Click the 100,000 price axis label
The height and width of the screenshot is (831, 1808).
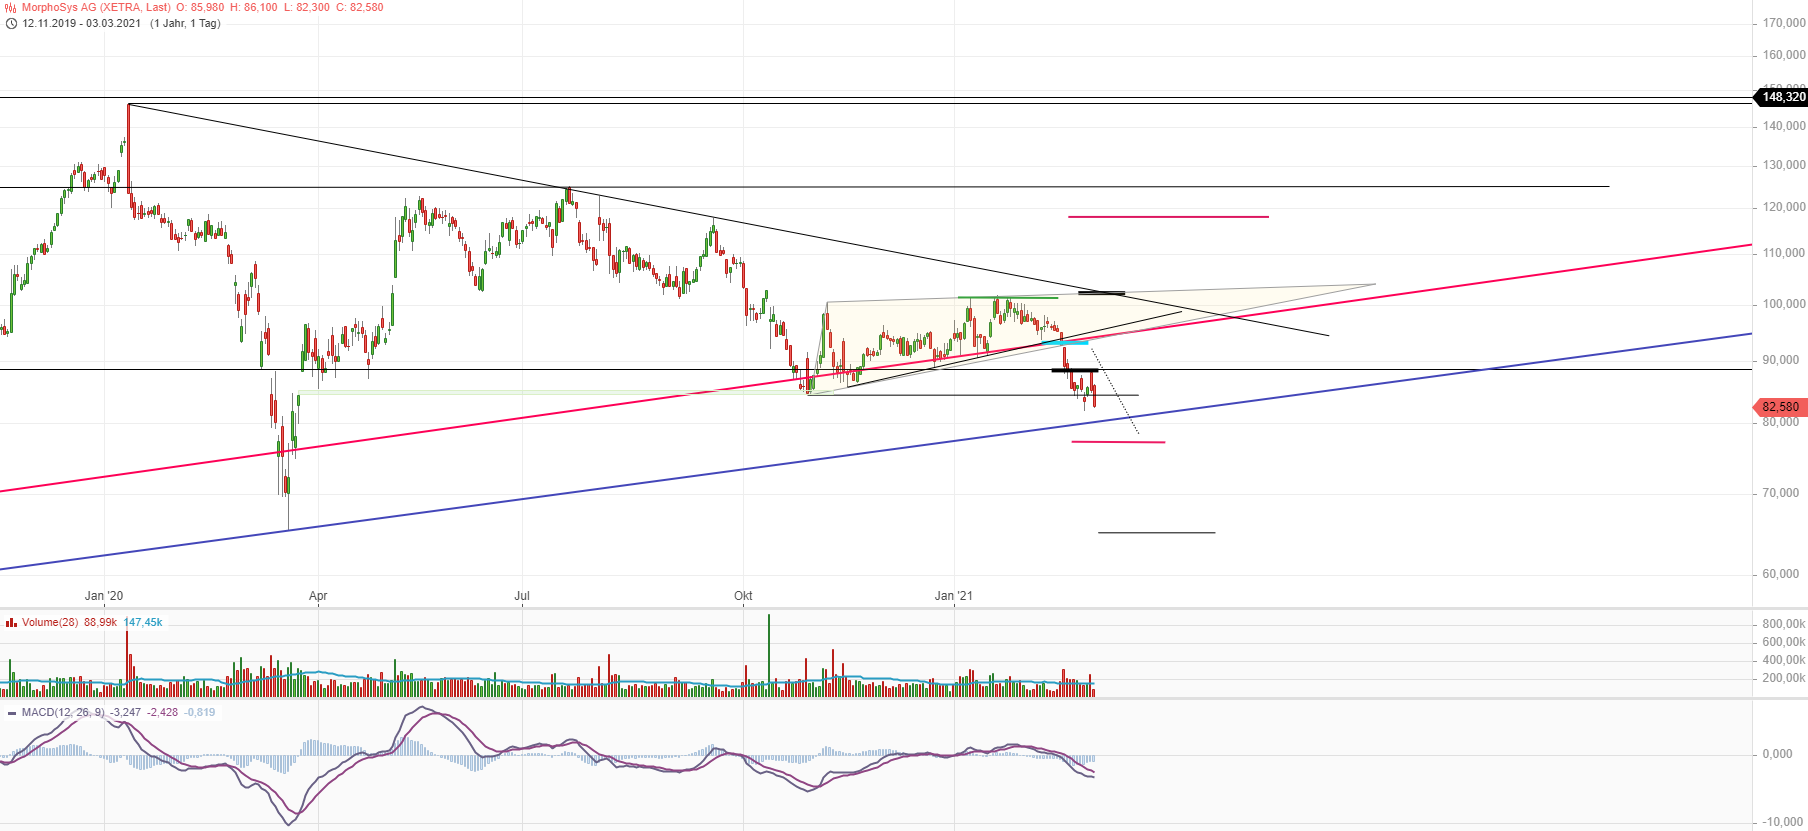1784,304
